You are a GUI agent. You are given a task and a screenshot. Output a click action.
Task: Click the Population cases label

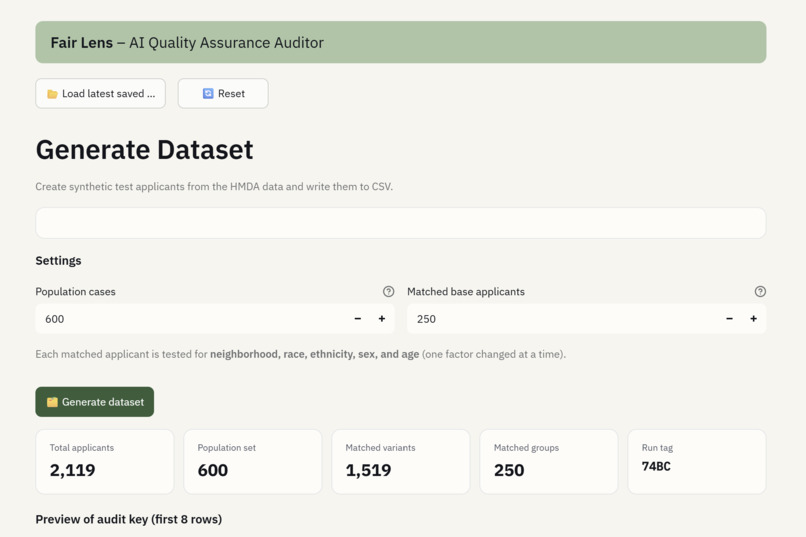(x=76, y=291)
